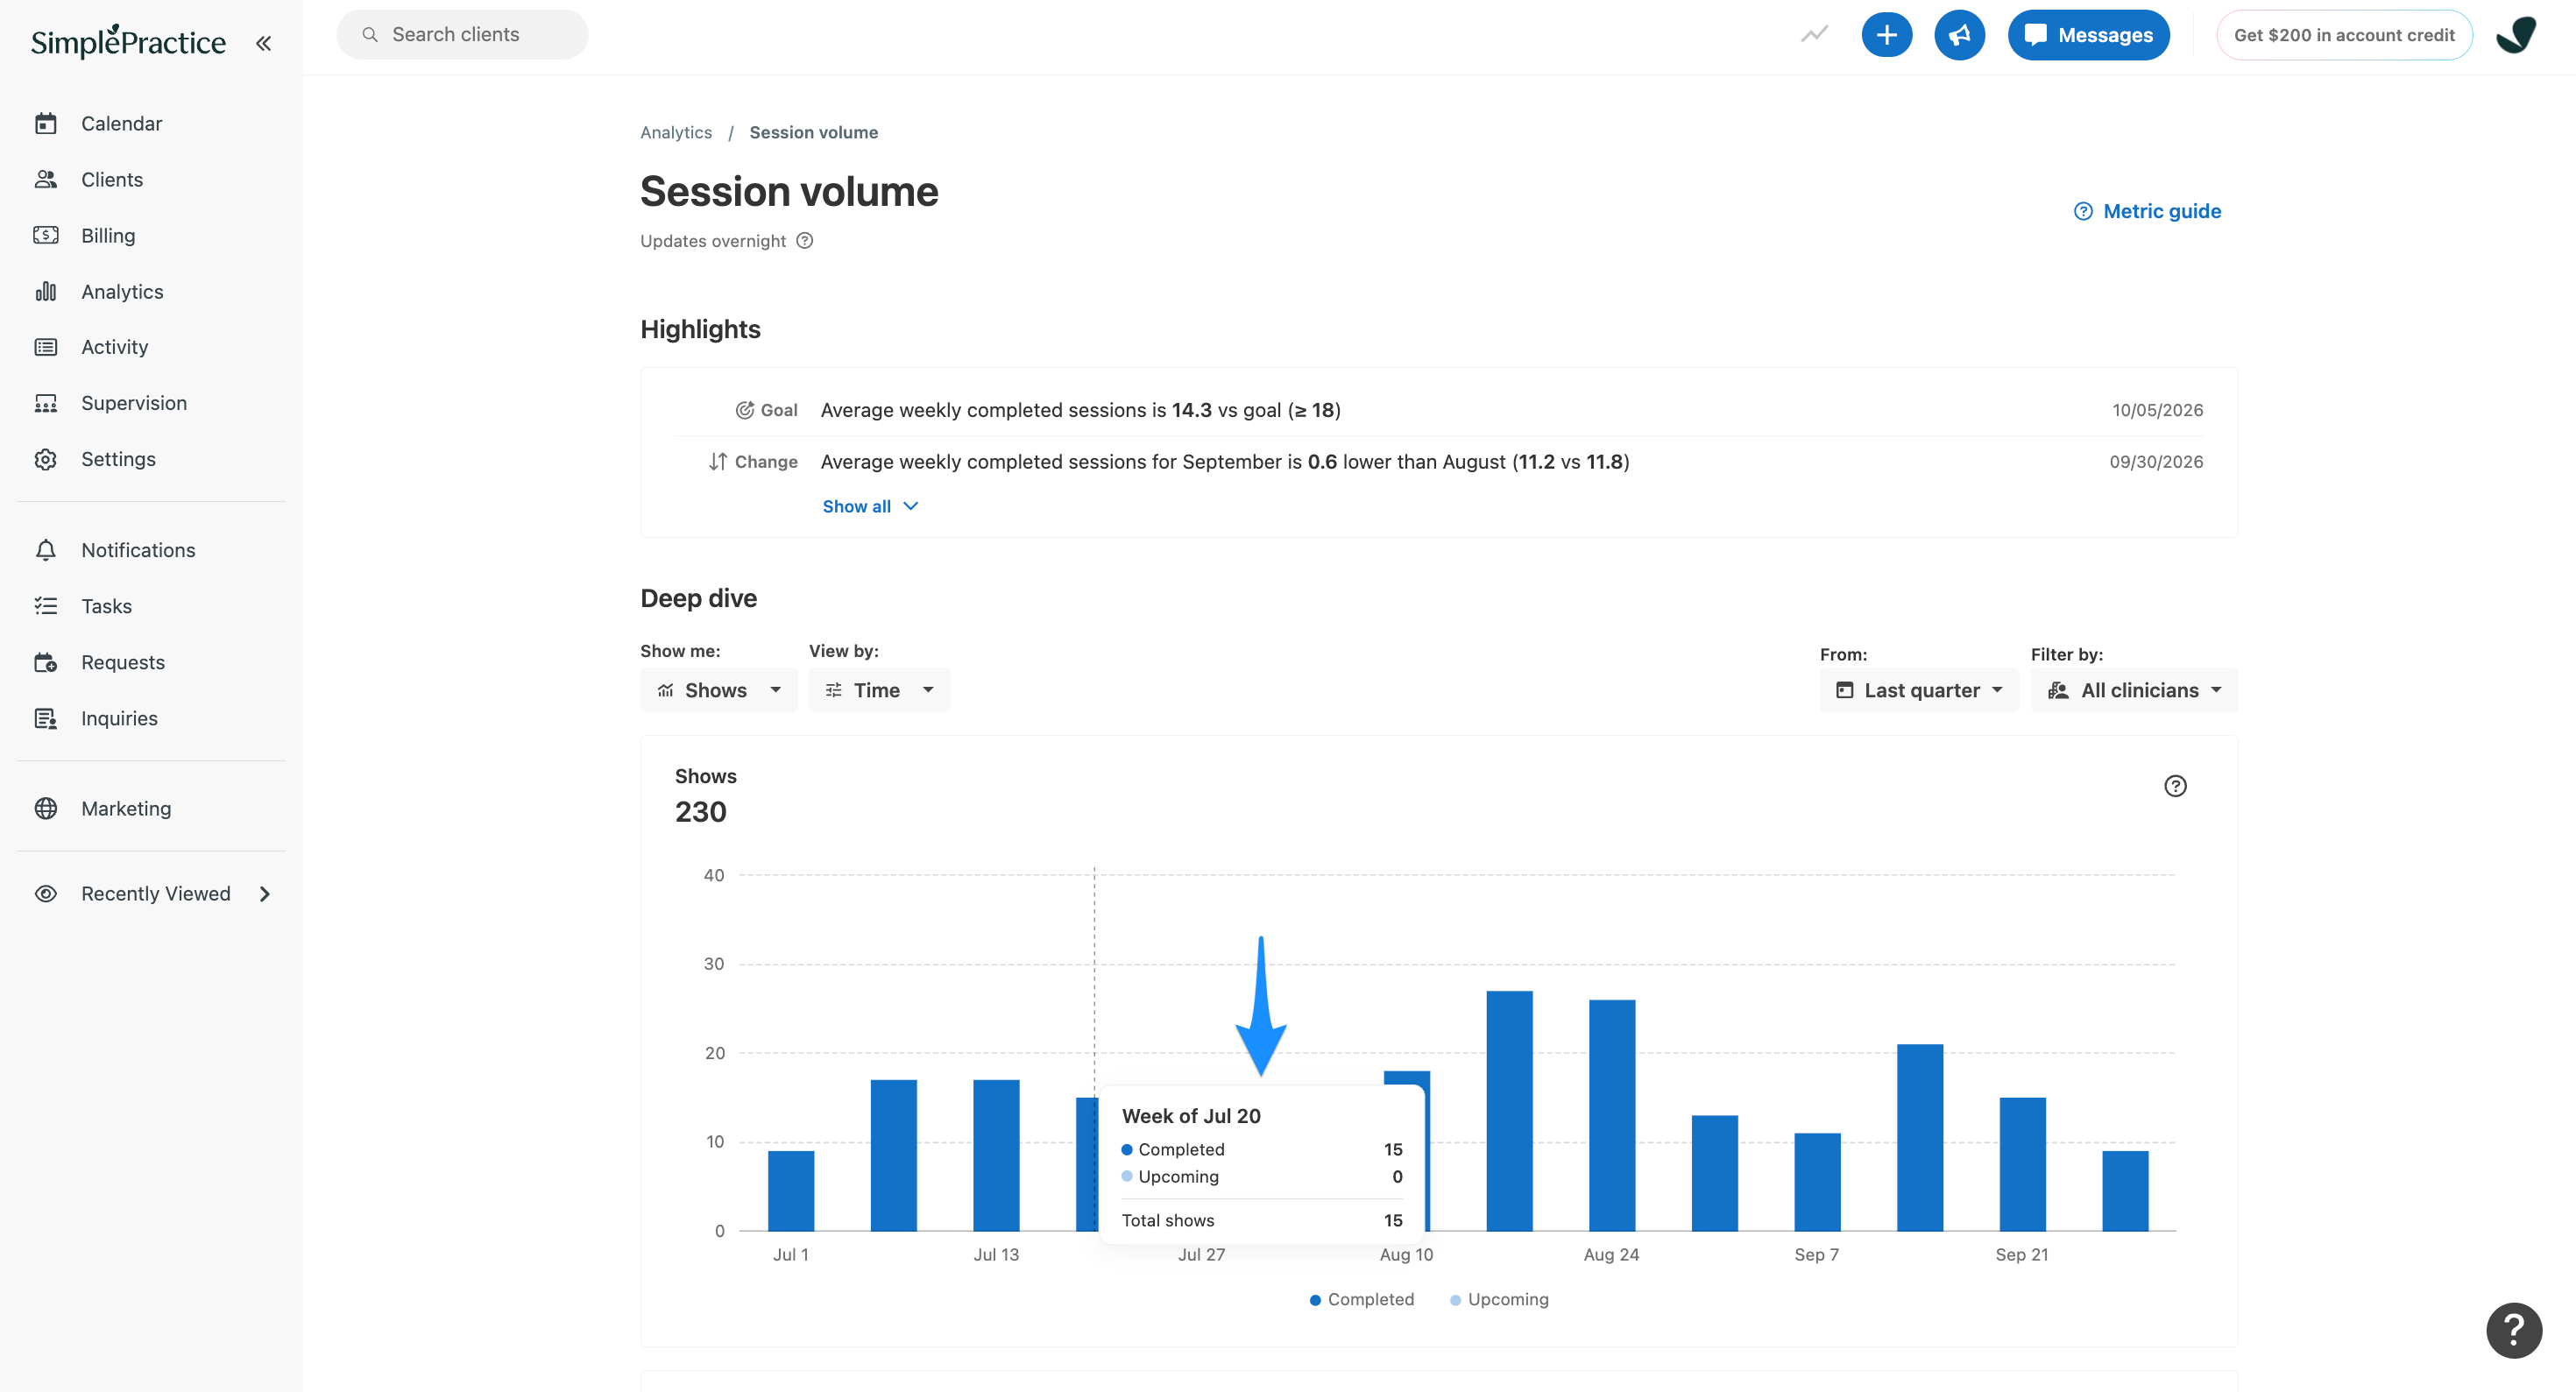Click the Goal highlight row text
This screenshot has height=1392, width=2576.
pos(1080,410)
